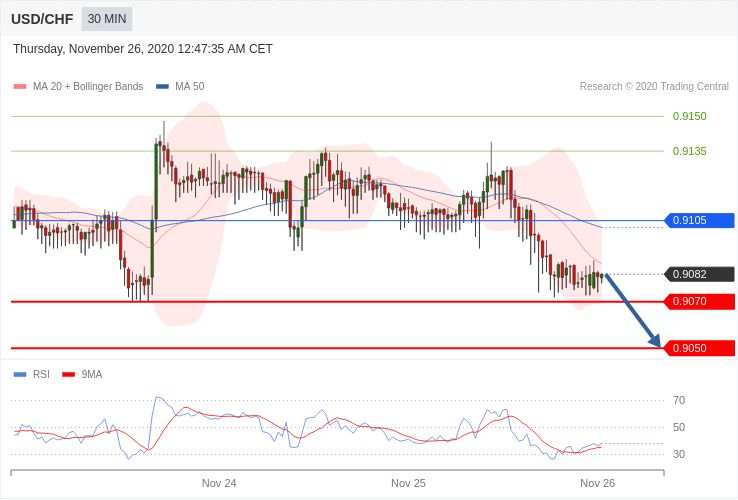Select the RSI 70 level label
The width and height of the screenshot is (738, 500).
[679, 401]
